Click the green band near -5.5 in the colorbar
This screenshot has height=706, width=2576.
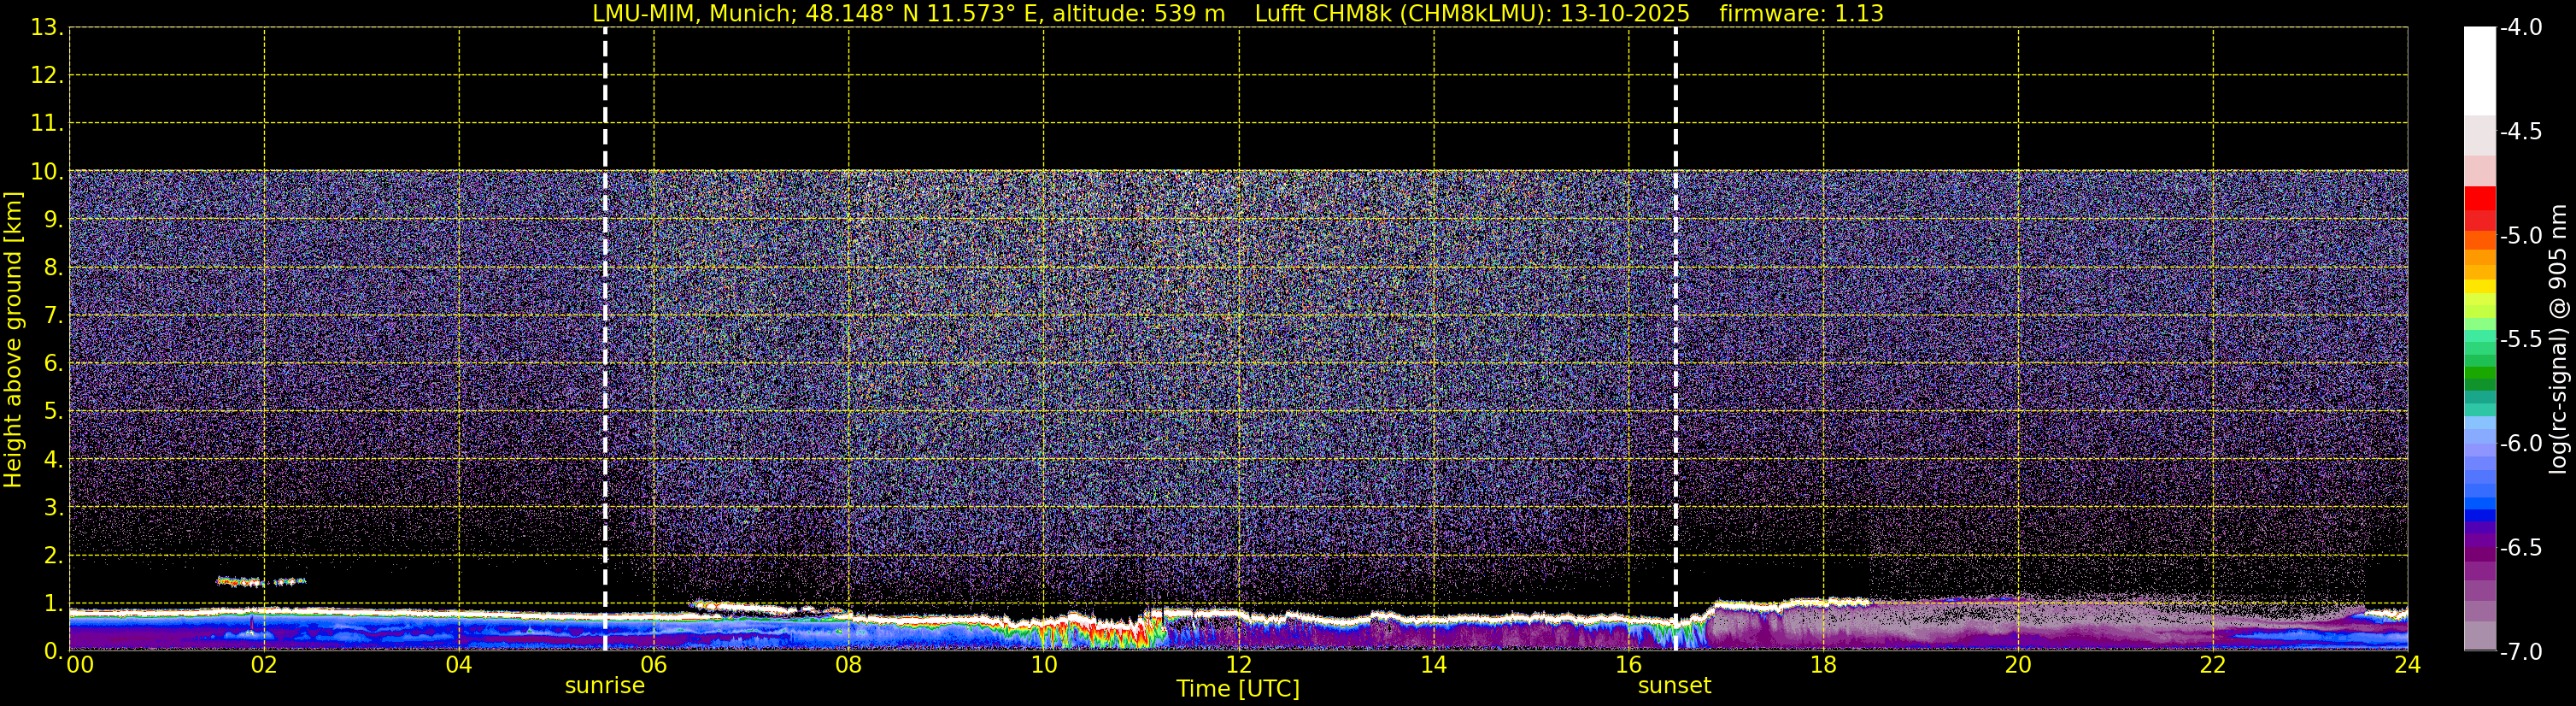click(x=2480, y=350)
